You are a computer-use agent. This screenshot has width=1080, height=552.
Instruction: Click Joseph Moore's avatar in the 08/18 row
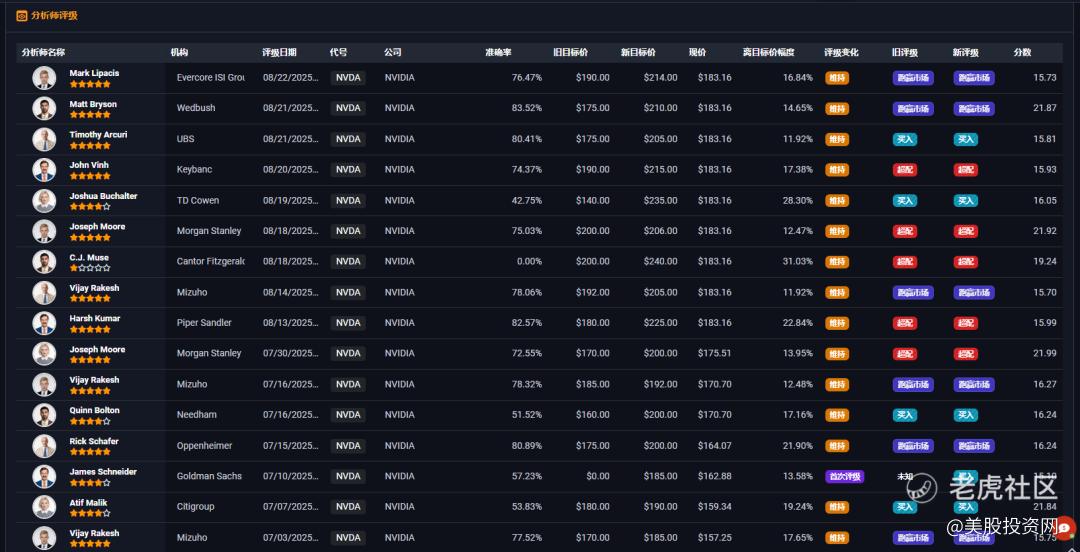(x=44, y=231)
